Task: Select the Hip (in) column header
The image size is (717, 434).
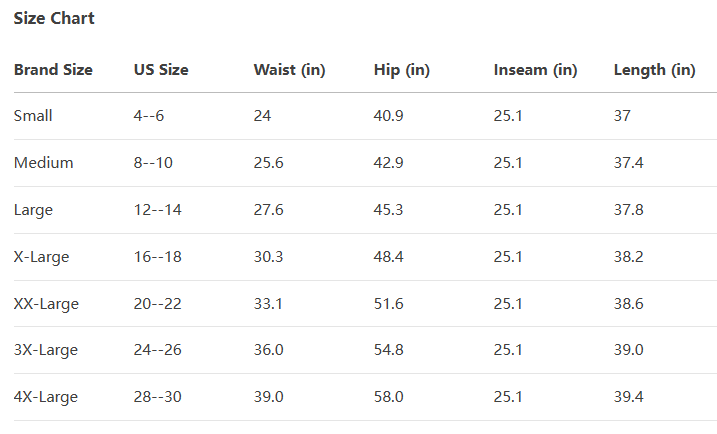Action: (401, 70)
